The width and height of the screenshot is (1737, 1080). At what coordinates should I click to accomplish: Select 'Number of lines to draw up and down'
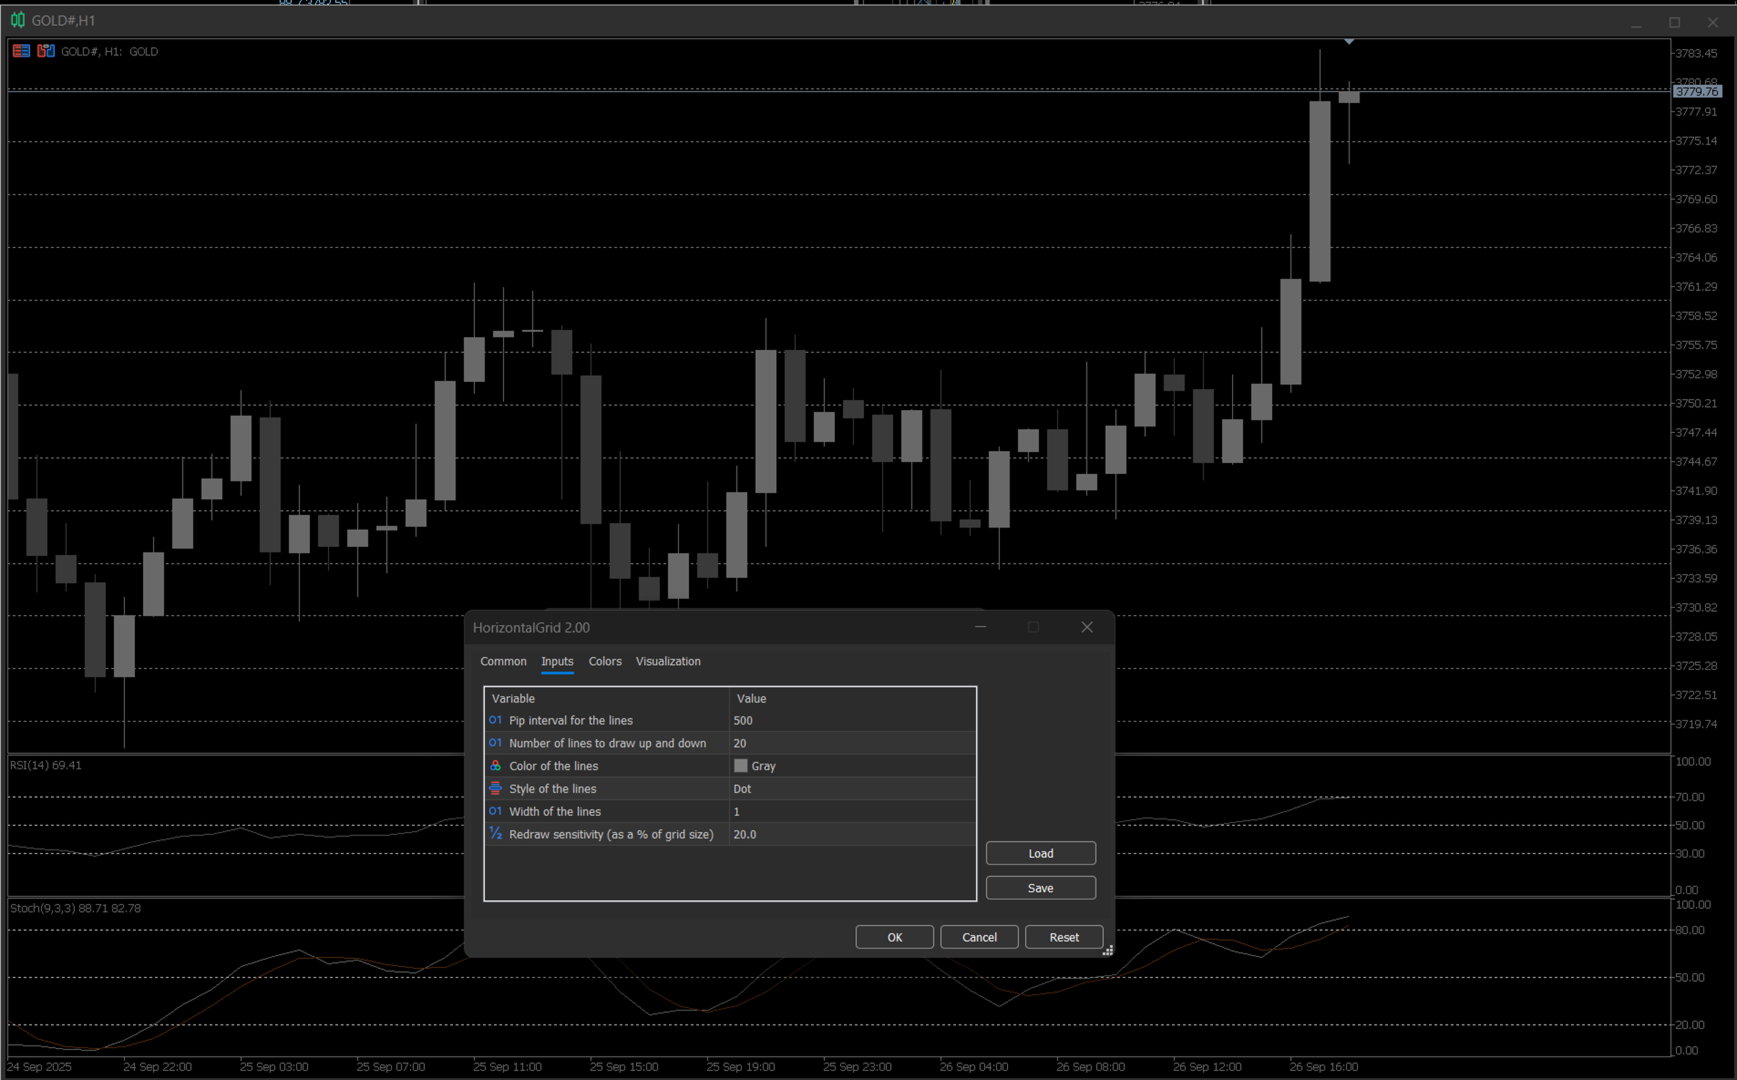(x=607, y=743)
